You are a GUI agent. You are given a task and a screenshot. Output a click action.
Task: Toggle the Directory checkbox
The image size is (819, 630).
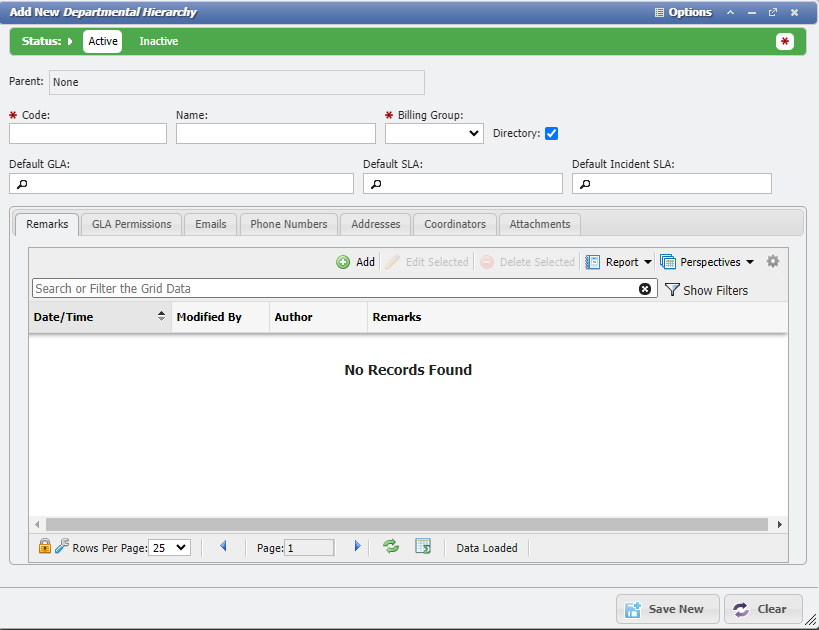click(x=551, y=133)
